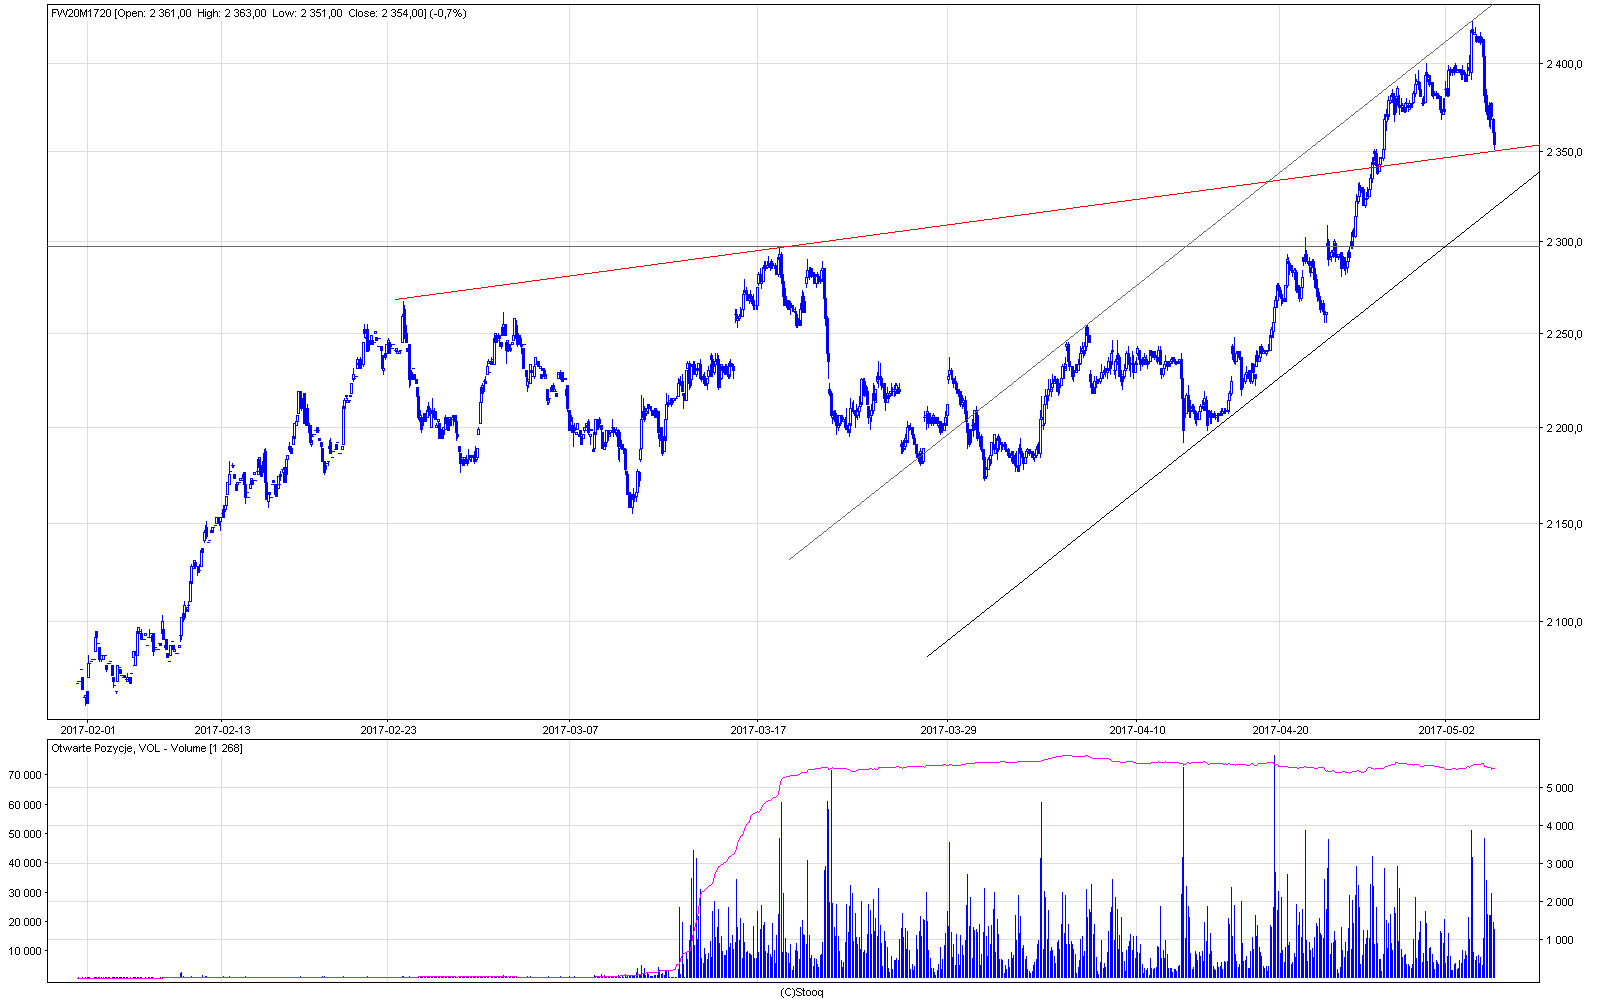Select the 2 100,0 price axis label

pyautogui.click(x=1564, y=622)
